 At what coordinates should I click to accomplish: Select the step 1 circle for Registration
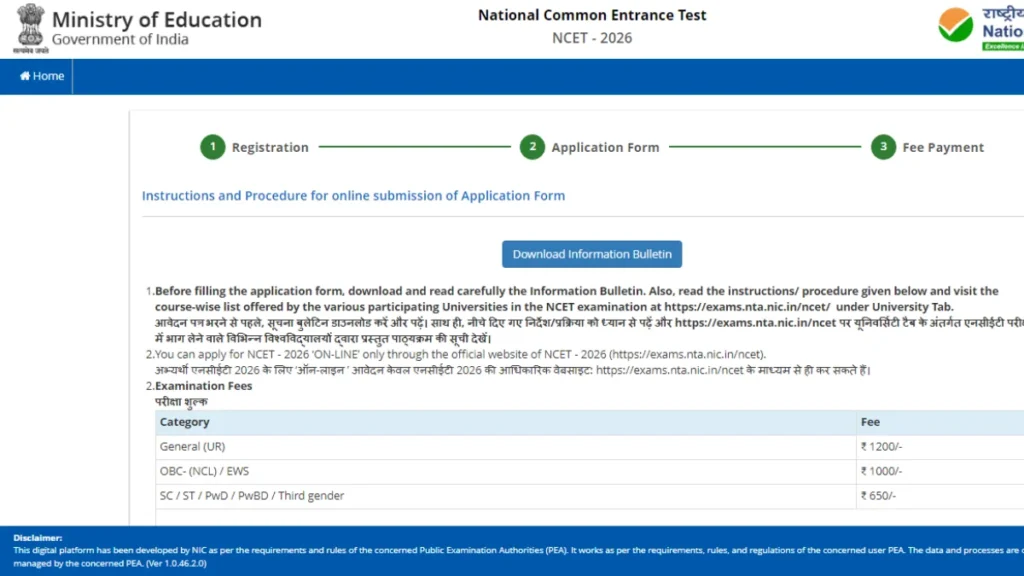coord(212,147)
